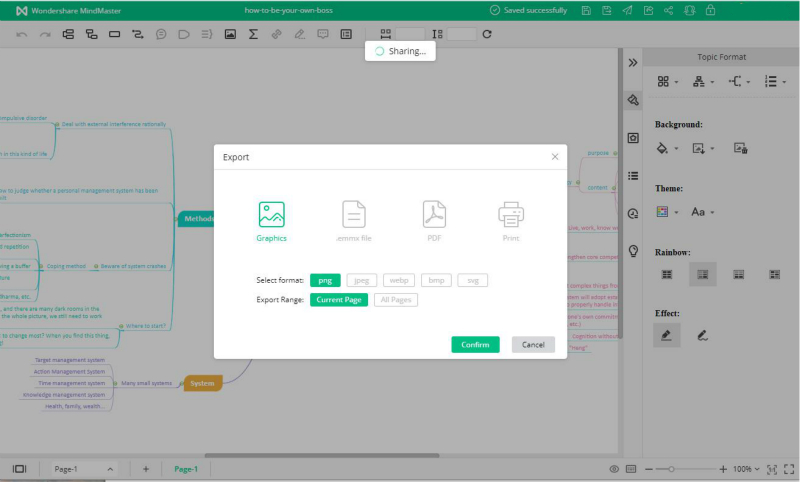Open the zoom 100% dropdown
This screenshot has height=482, width=800.
[x=745, y=468]
